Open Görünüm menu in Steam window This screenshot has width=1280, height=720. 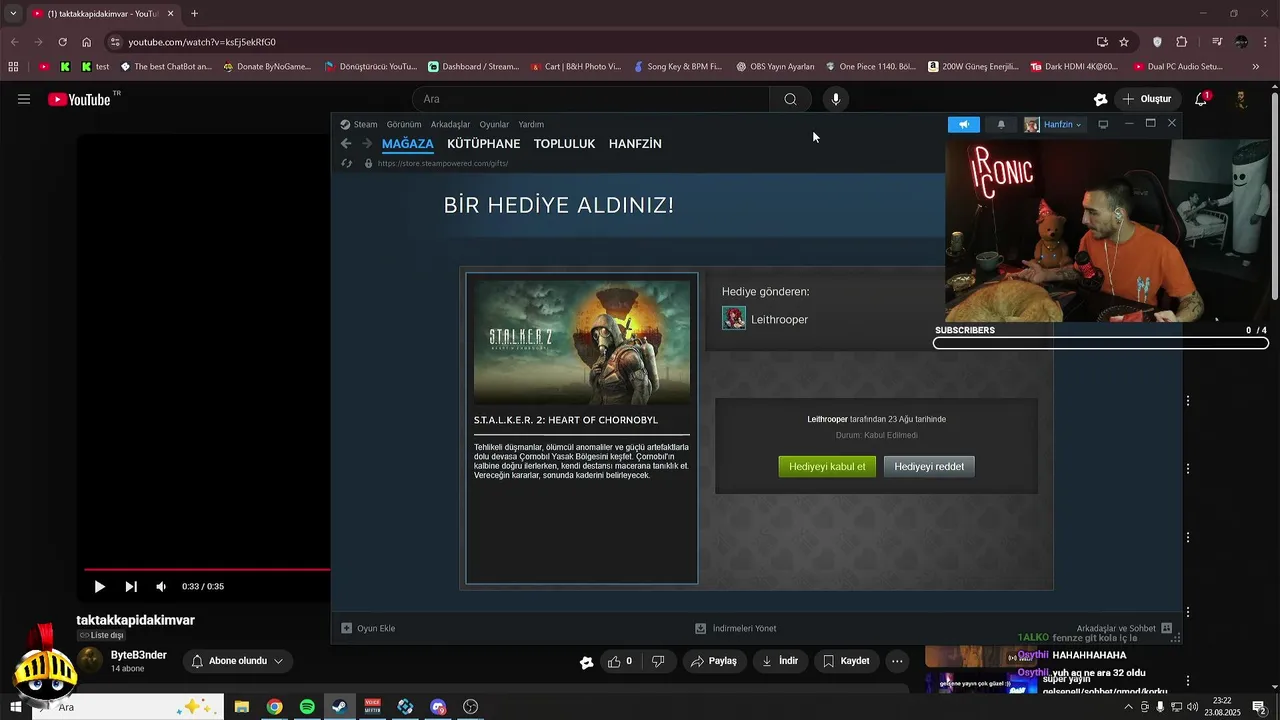404,125
